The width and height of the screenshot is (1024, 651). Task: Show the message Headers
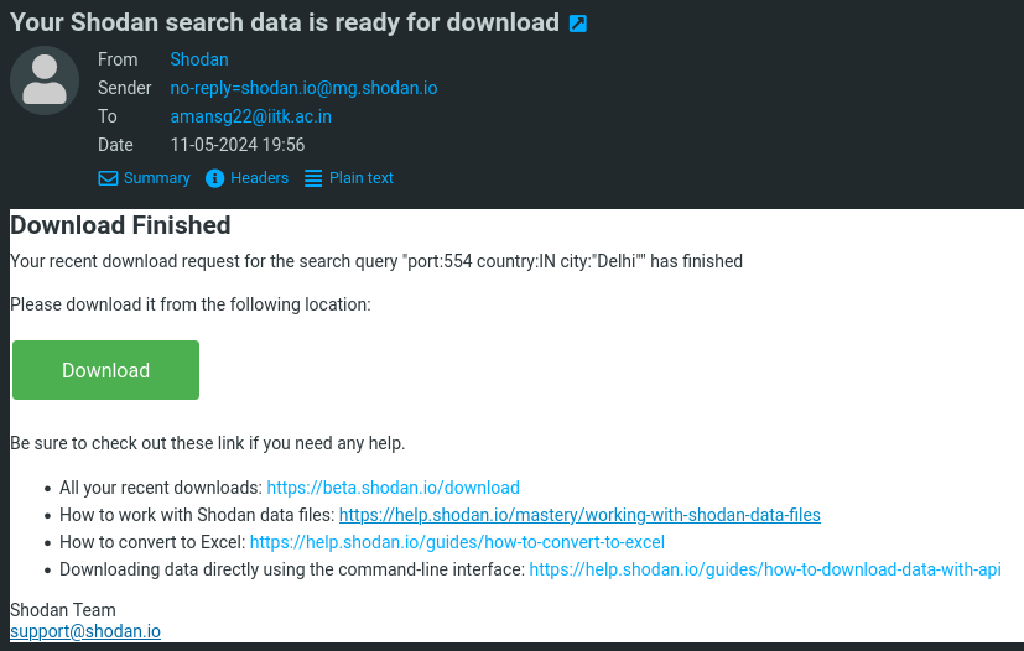[259, 178]
